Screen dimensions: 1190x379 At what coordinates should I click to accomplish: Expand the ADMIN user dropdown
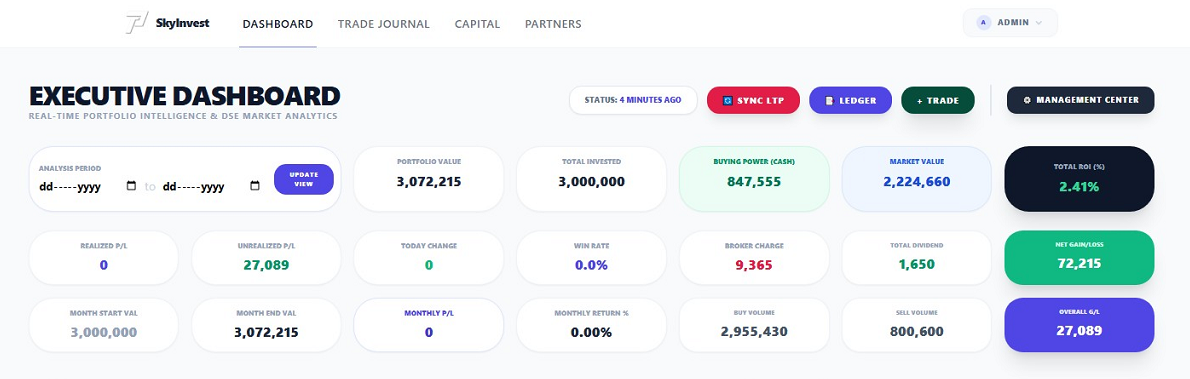coord(1010,23)
